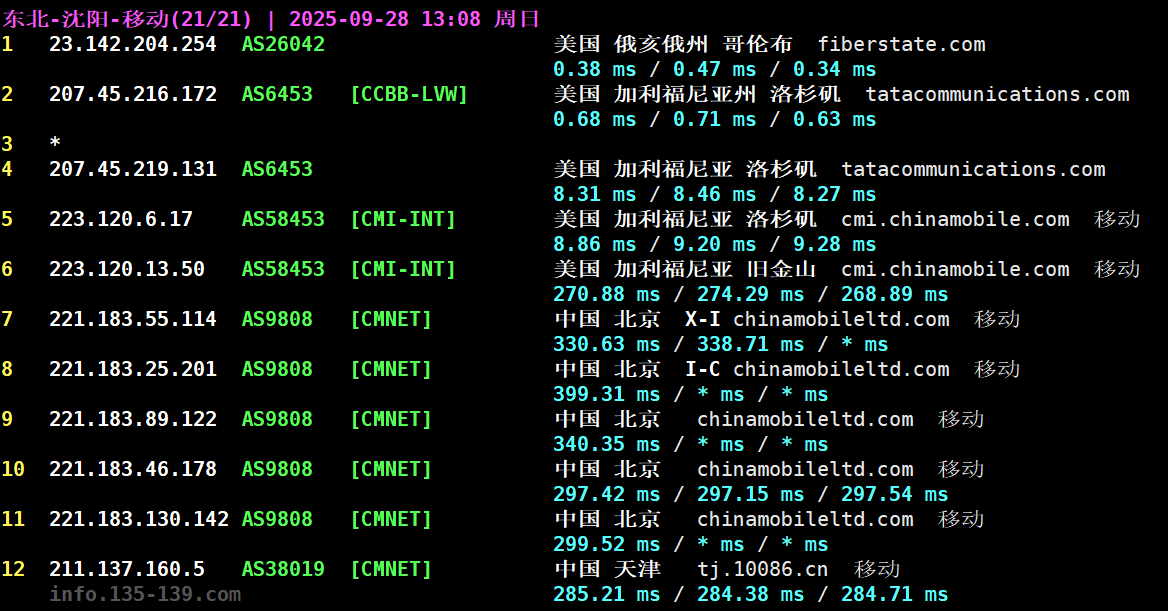Select IP address 207.45.216.172
Screen dimensions: 1168x611
click(x=132, y=95)
